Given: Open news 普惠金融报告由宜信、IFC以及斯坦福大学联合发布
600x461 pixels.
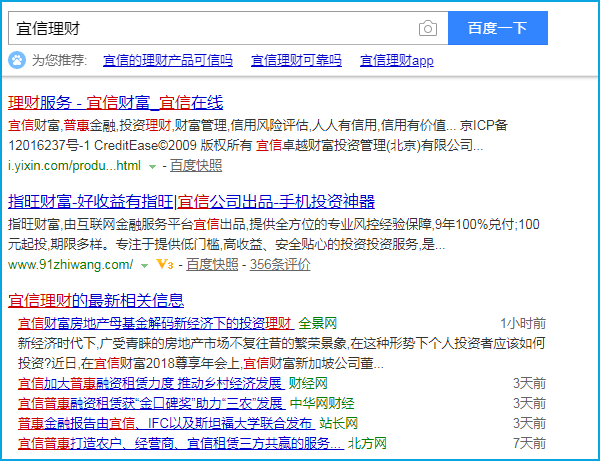Looking at the screenshot, I should 166,423.
